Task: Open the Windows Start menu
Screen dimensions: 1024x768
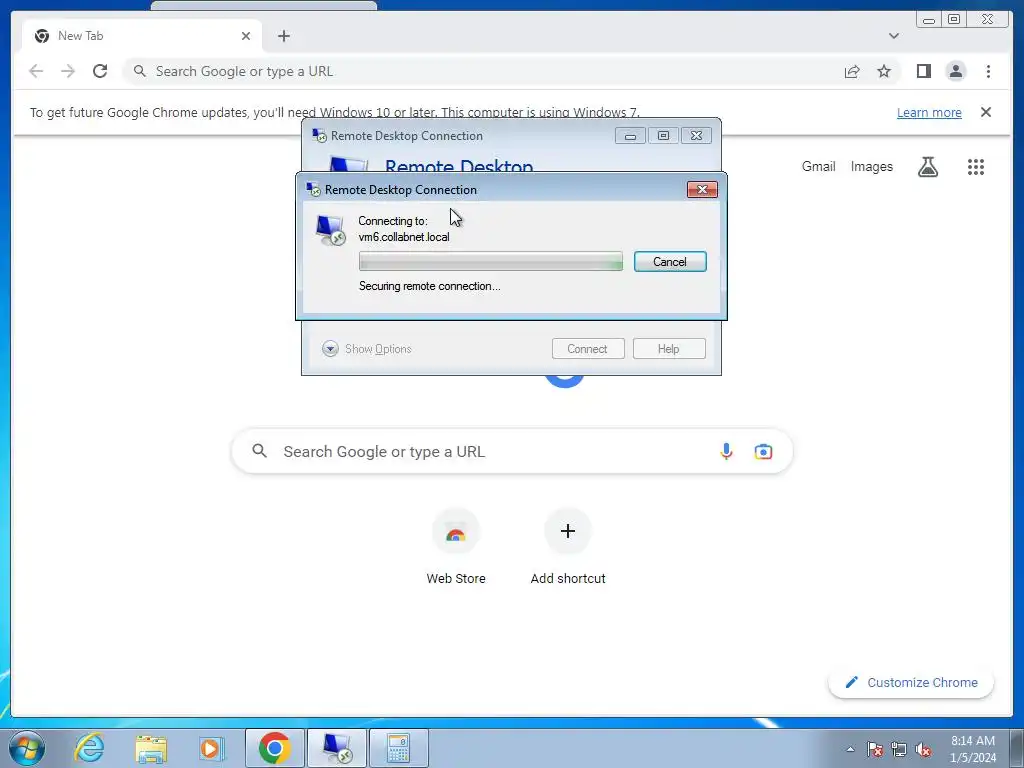Action: point(26,748)
